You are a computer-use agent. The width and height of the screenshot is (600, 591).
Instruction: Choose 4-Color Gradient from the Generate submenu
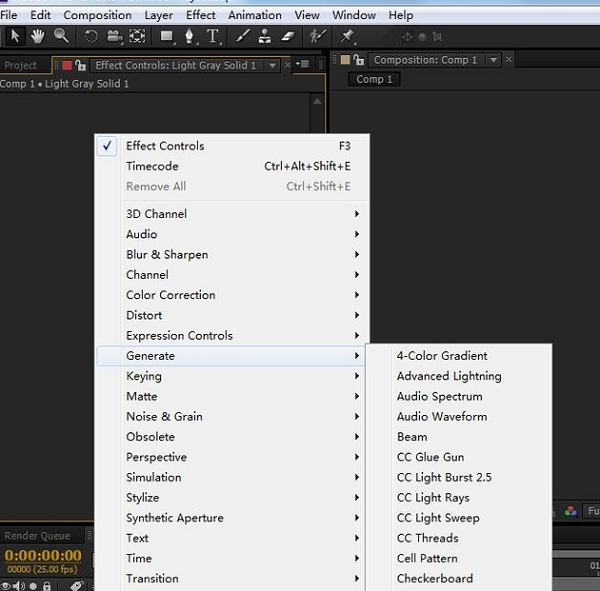tap(442, 356)
